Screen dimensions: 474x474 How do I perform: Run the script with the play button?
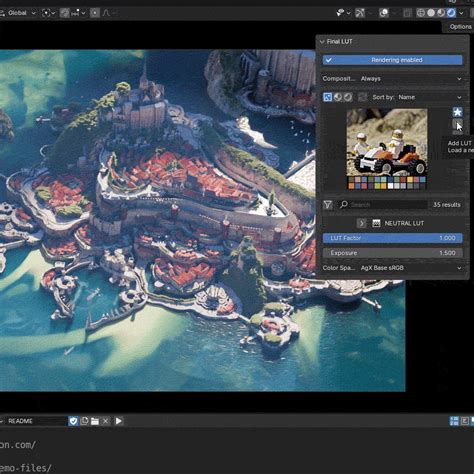pyautogui.click(x=118, y=421)
